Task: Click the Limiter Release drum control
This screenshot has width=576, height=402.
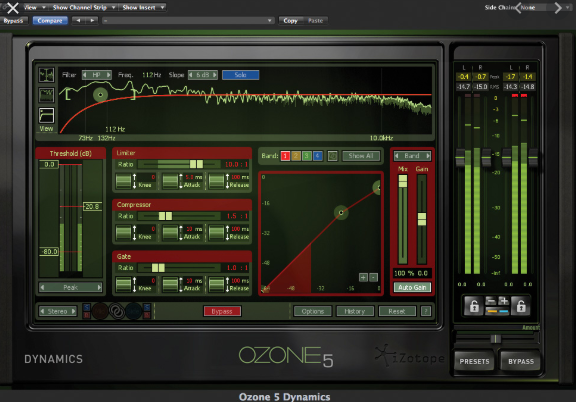Action: pyautogui.click(x=216, y=181)
